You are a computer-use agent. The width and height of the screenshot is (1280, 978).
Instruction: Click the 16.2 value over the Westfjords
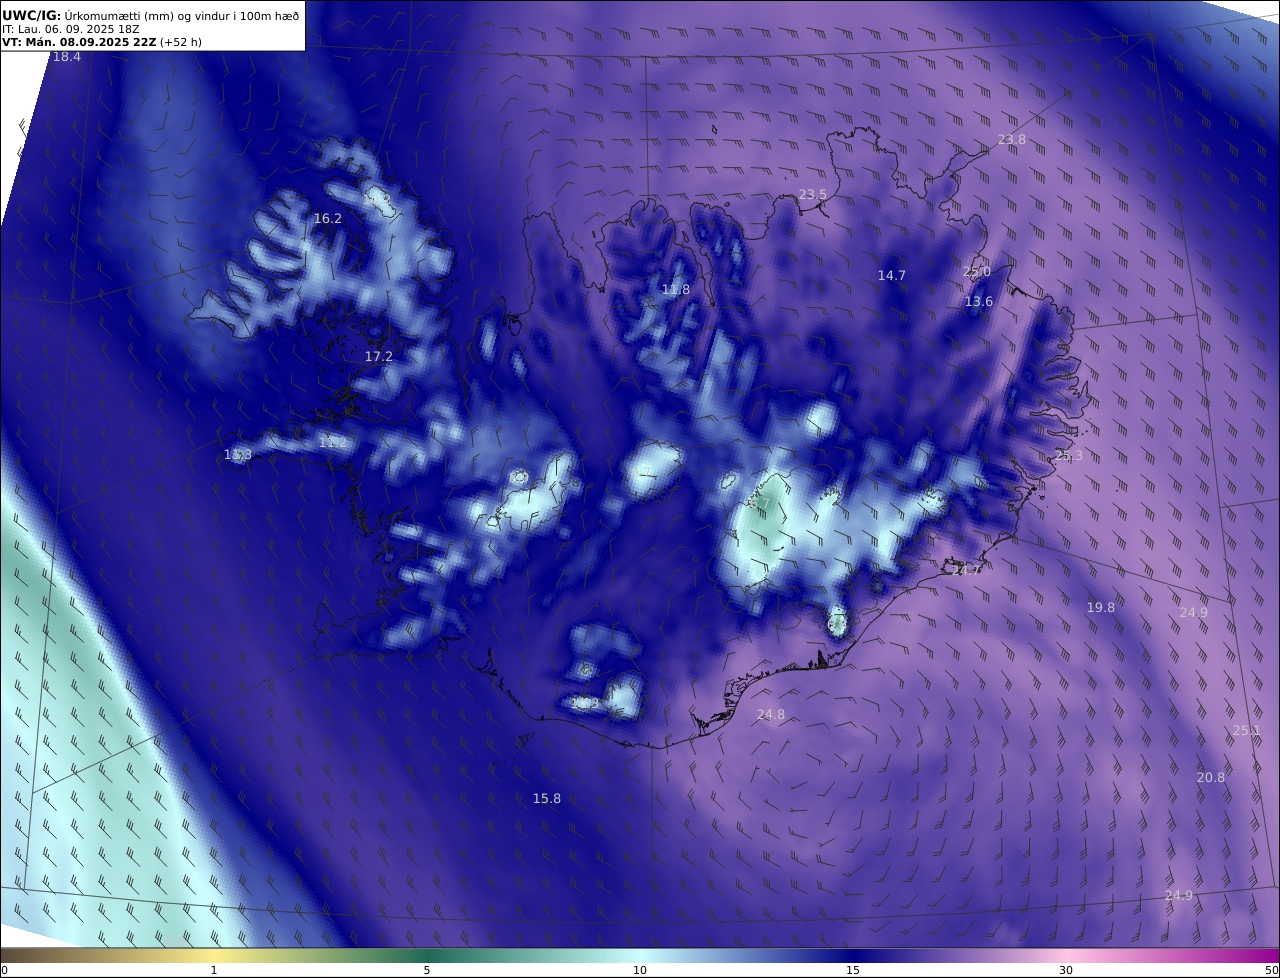coord(328,218)
